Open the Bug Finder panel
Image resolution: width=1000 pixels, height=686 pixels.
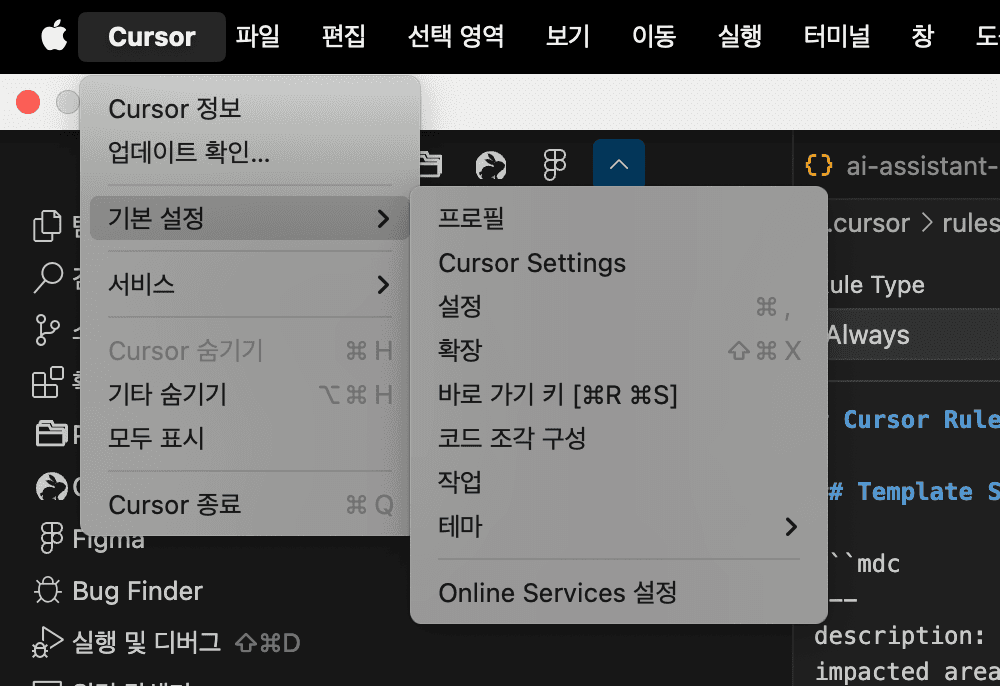119,591
